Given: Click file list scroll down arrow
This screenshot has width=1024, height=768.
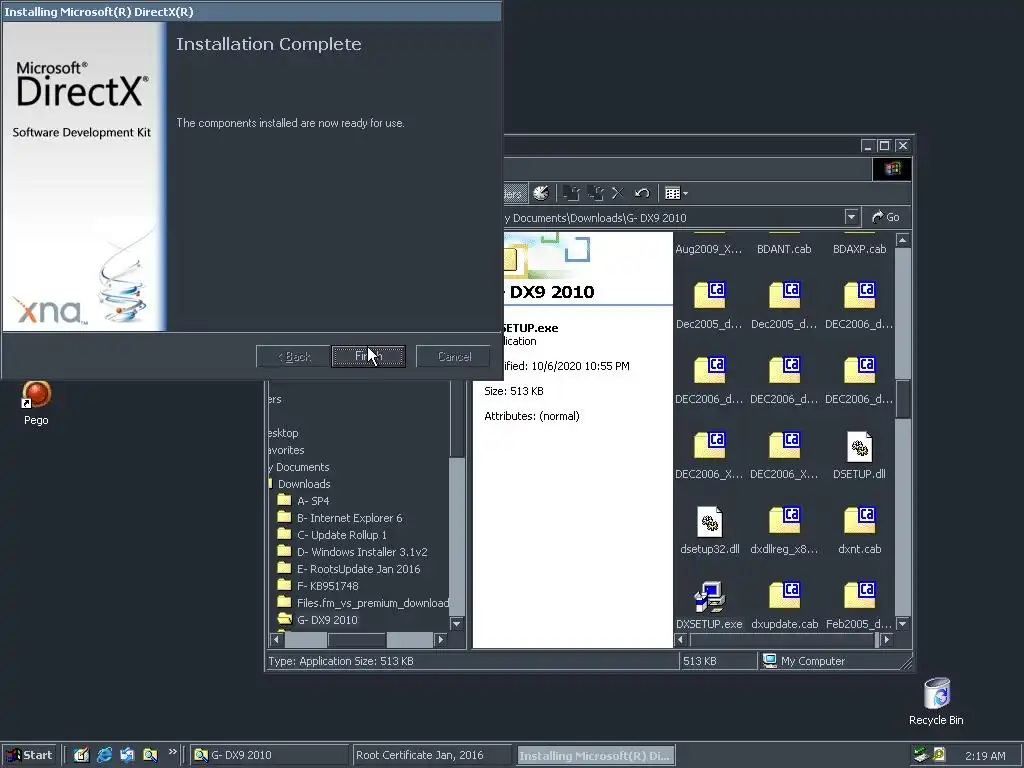Looking at the screenshot, I should coord(903,624).
